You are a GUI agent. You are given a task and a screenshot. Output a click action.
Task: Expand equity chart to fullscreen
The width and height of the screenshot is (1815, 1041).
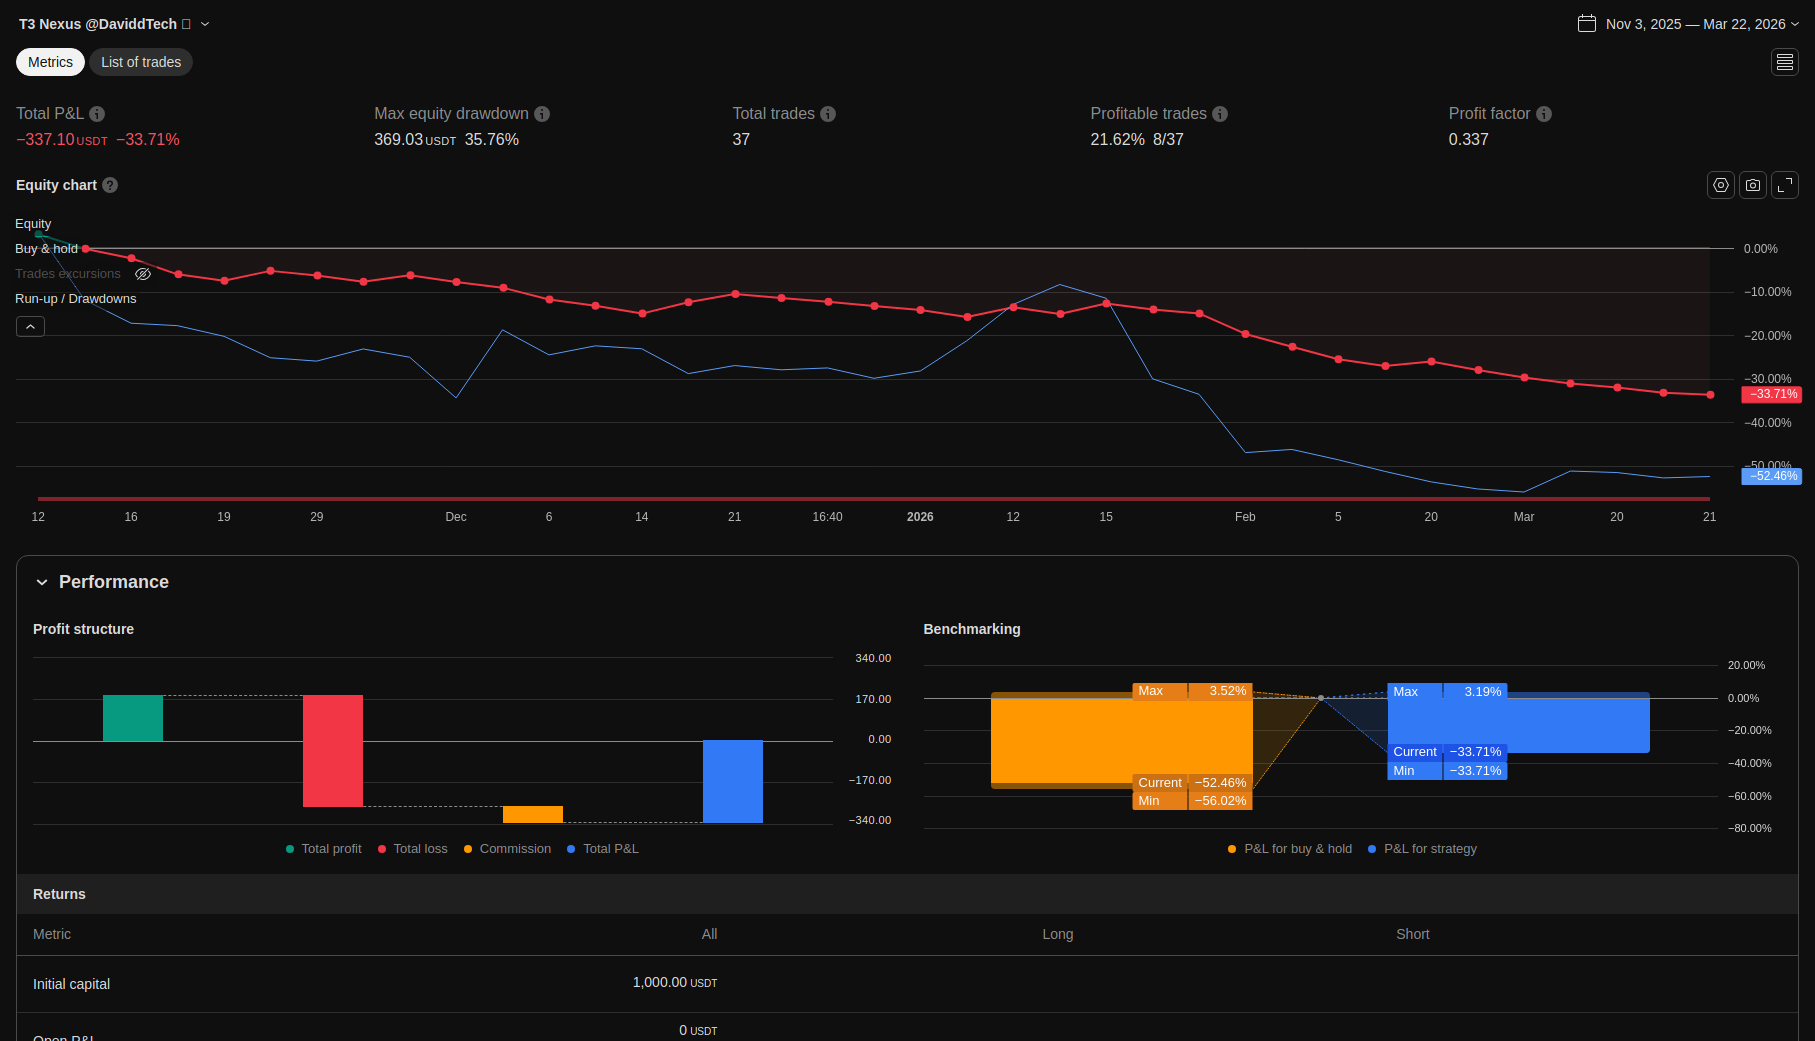(x=1785, y=185)
